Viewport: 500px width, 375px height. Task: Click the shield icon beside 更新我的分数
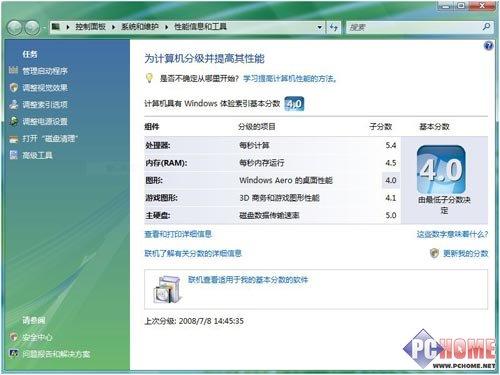[434, 253]
